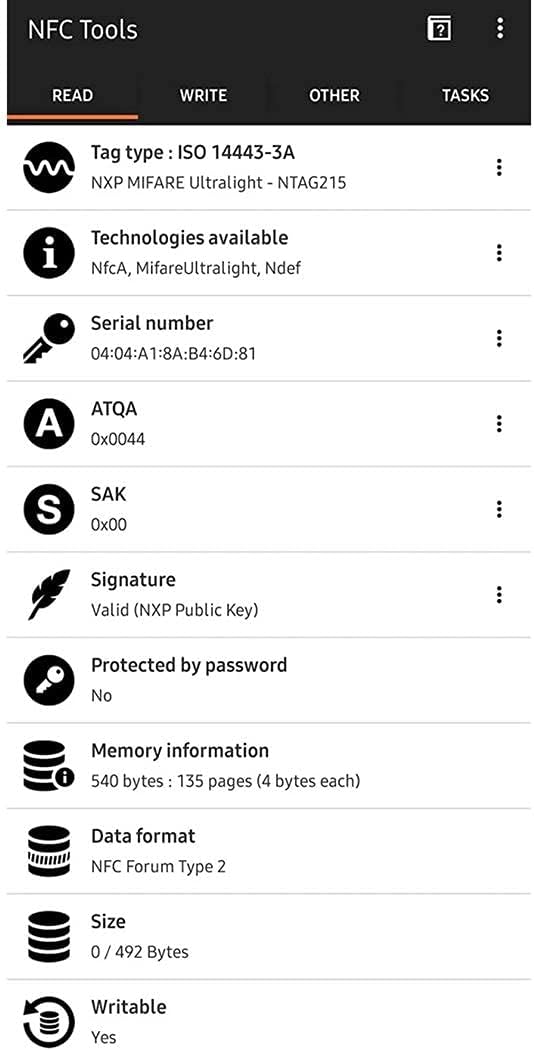Viewport: 534px width, 1050px height.
Task: Open options menu for Tag type row
Action: 499,167
